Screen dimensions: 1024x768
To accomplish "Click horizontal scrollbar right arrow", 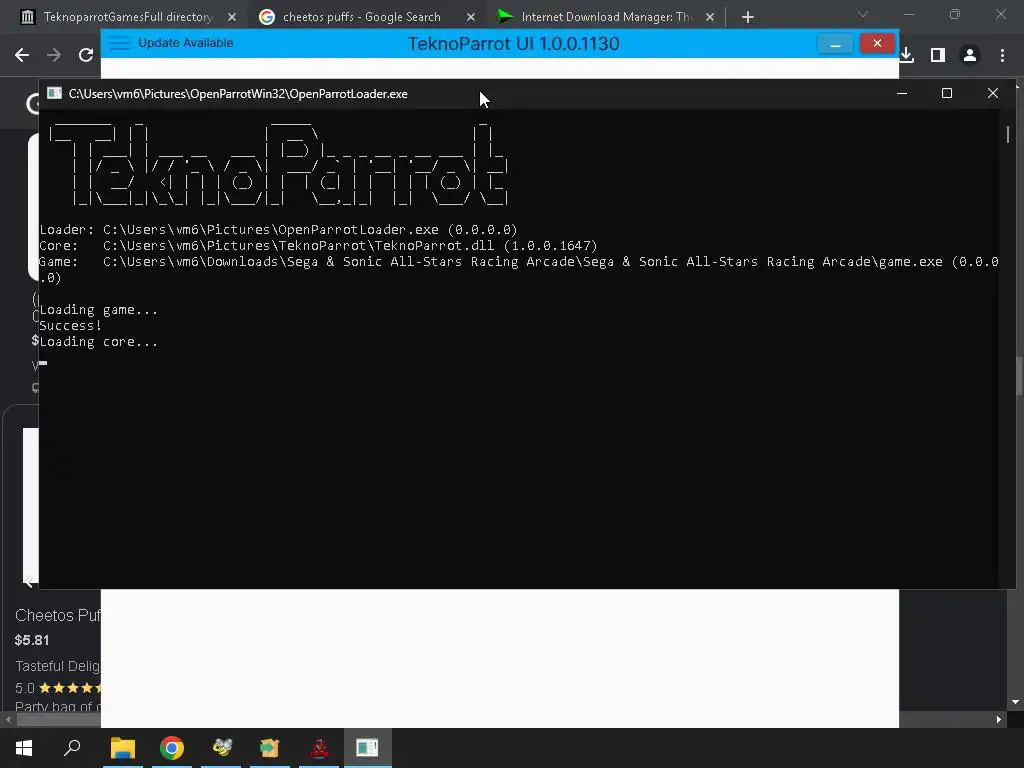I will (999, 720).
